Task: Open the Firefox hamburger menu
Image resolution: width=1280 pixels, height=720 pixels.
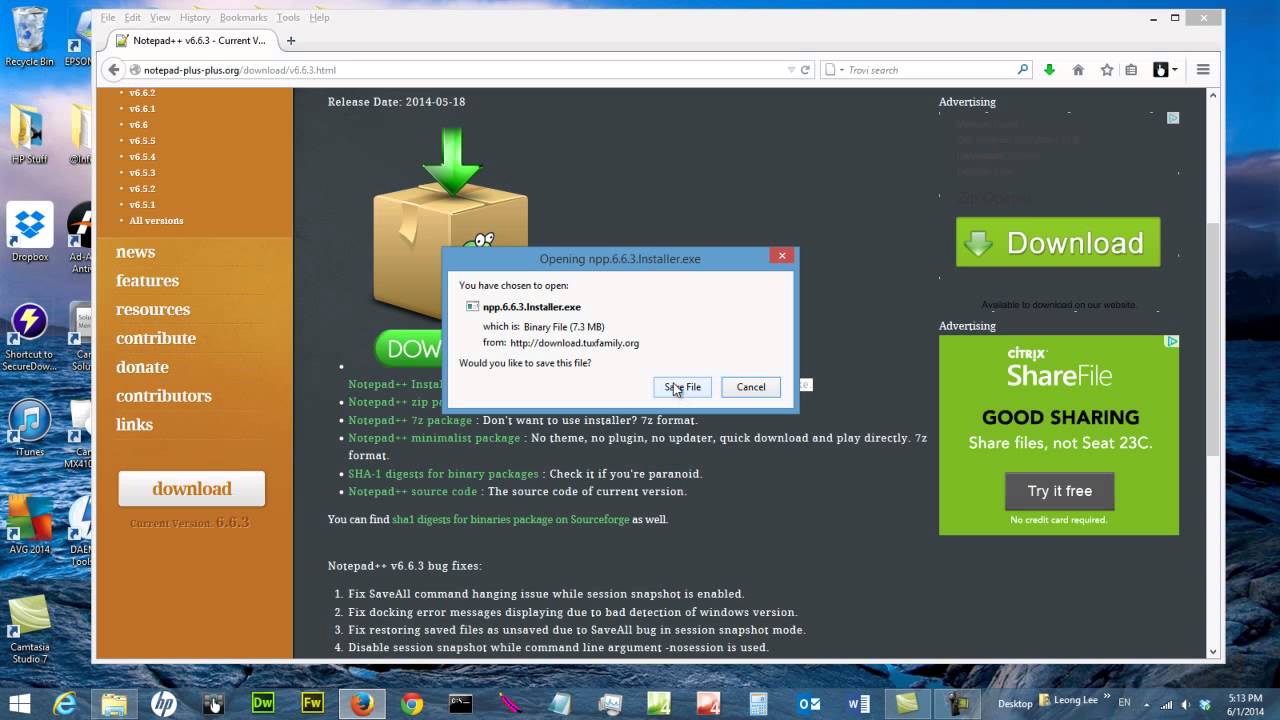Action: click(1203, 70)
